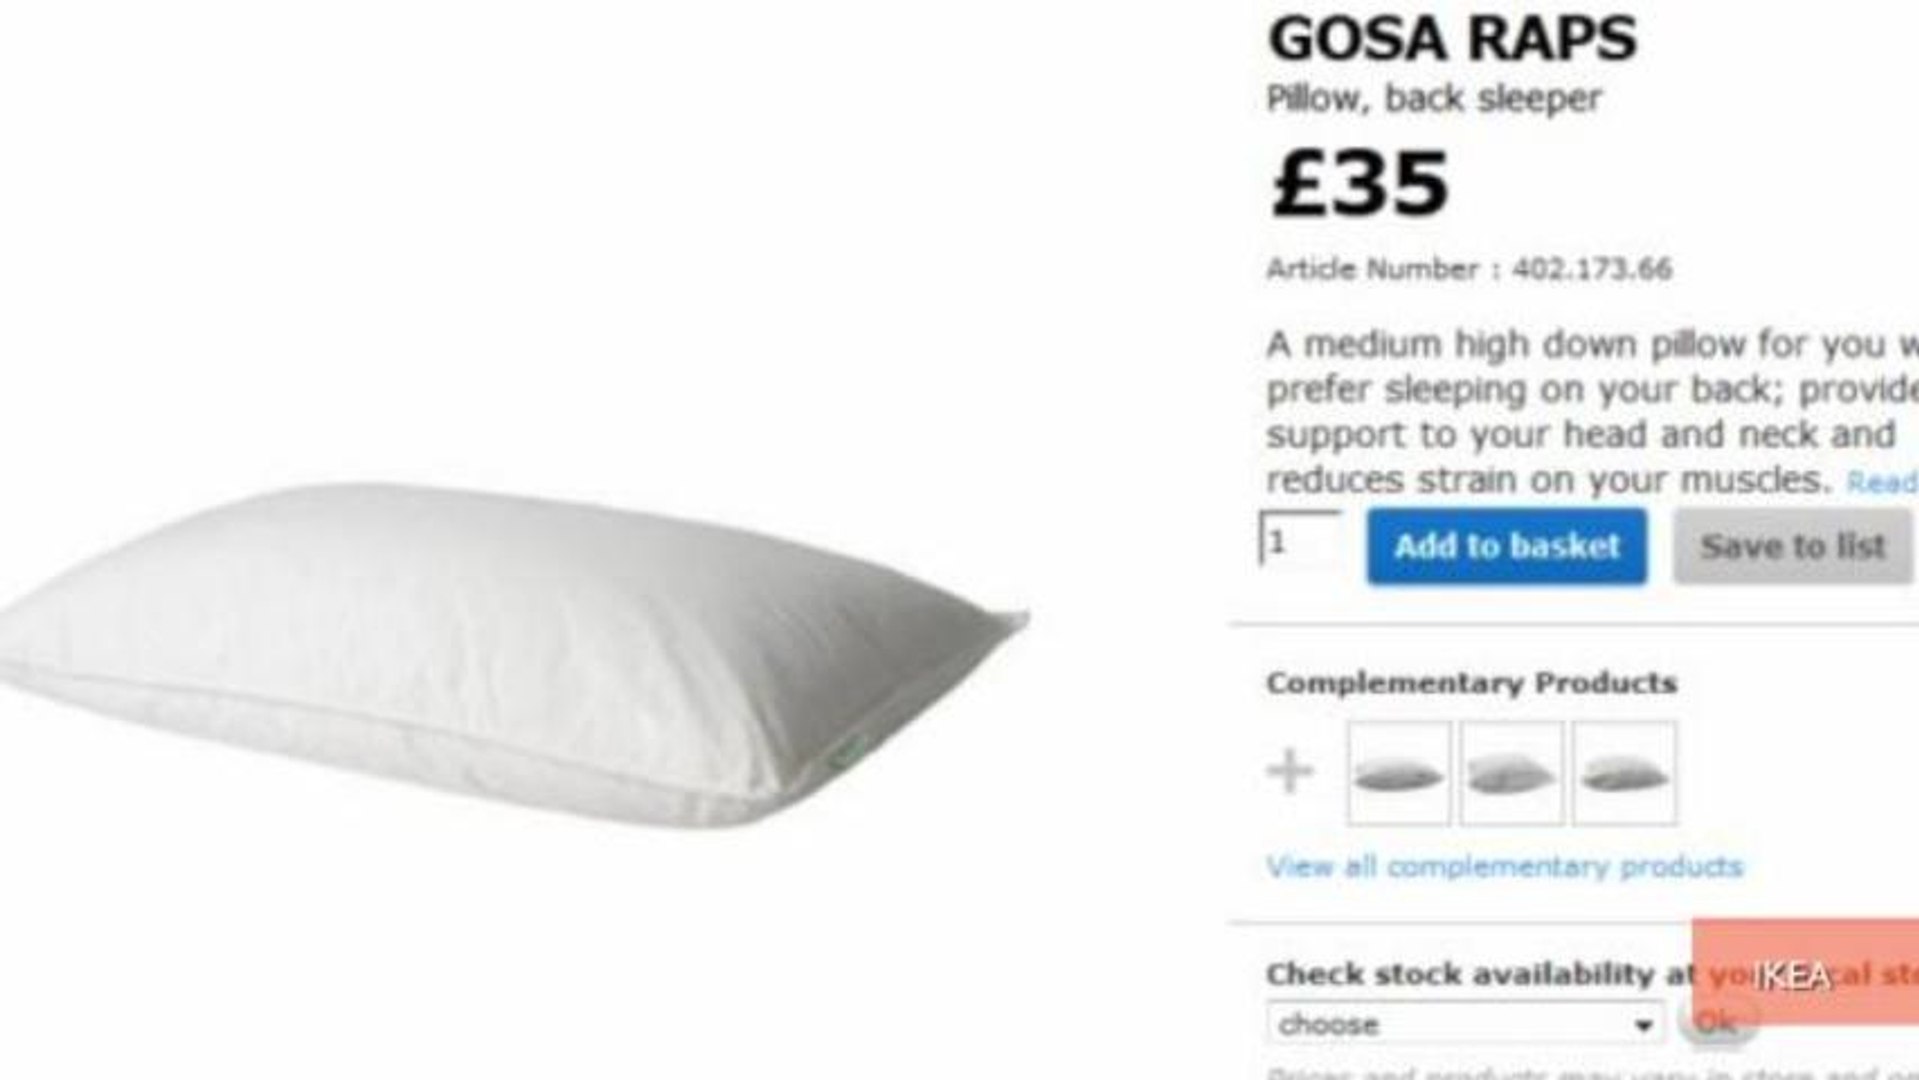The width and height of the screenshot is (1919, 1080).
Task: Click the GOSA RAPS product title
Action: pos(1452,39)
